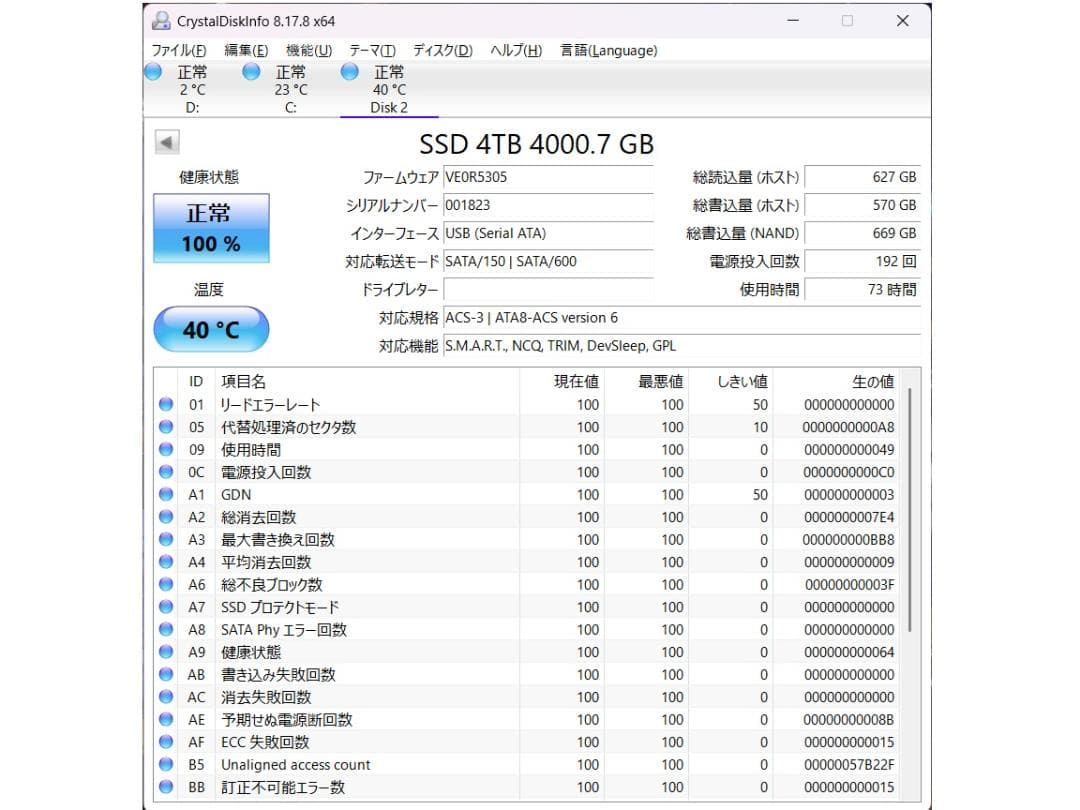The width and height of the screenshot is (1080, 810).
Task: Click blue status dot for ID 0C row
Action: coord(166,472)
